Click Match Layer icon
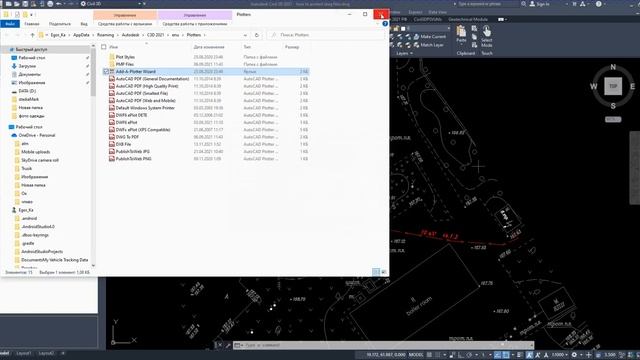The width and height of the screenshot is (640, 360). point(416,45)
